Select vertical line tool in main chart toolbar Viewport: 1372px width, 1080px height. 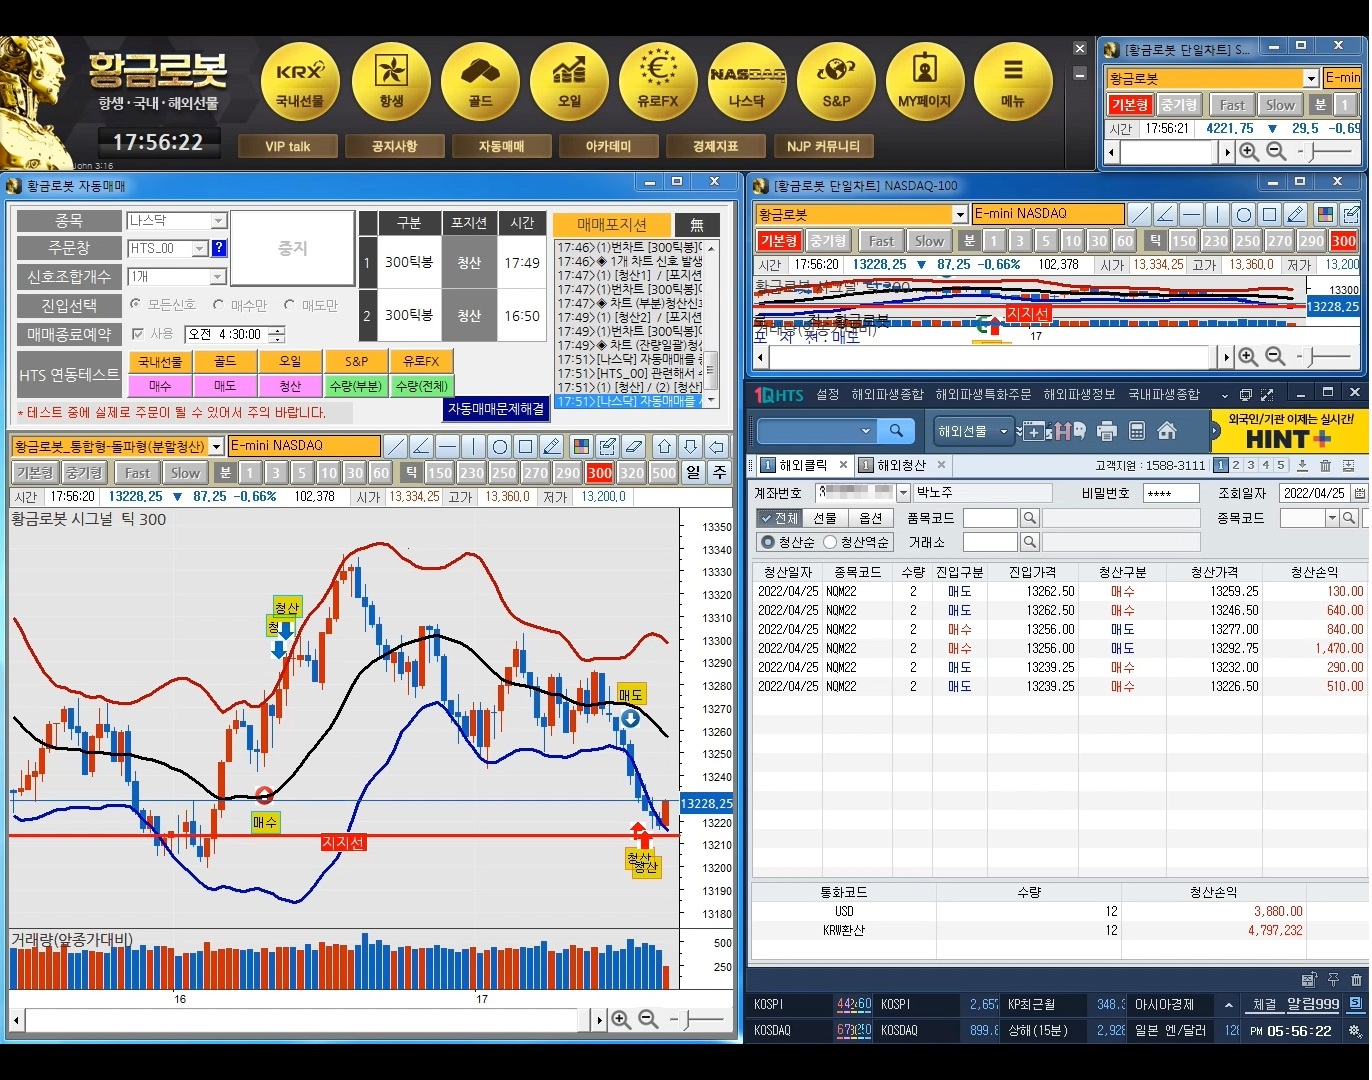[474, 446]
